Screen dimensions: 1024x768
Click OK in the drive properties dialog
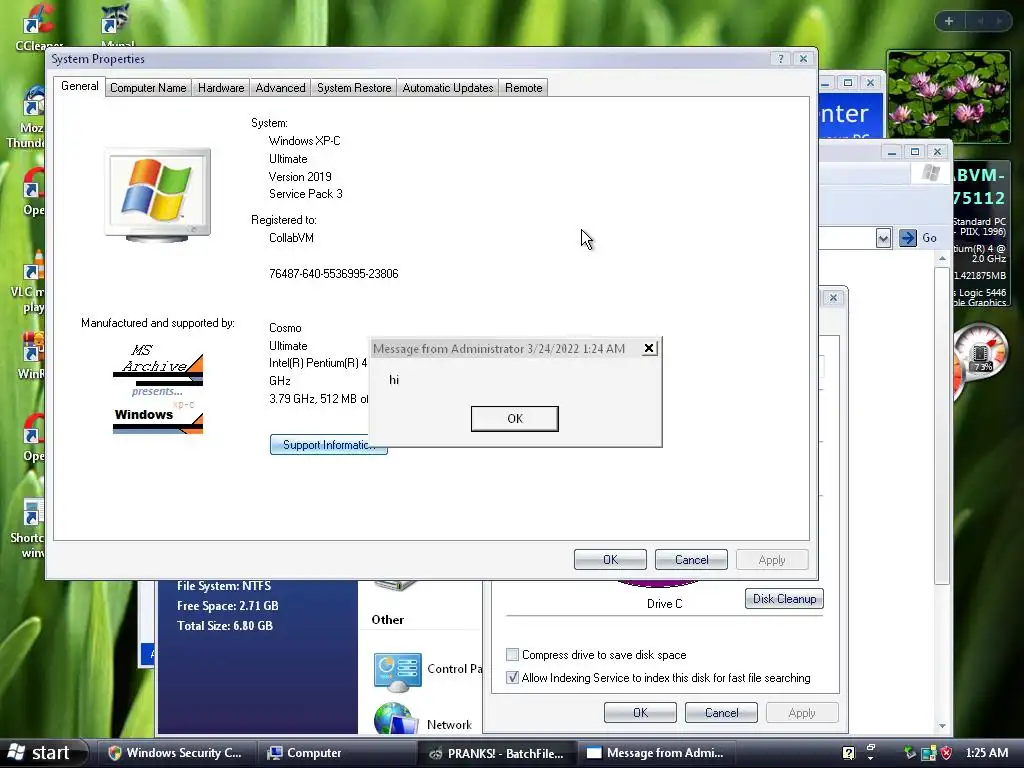[640, 713]
